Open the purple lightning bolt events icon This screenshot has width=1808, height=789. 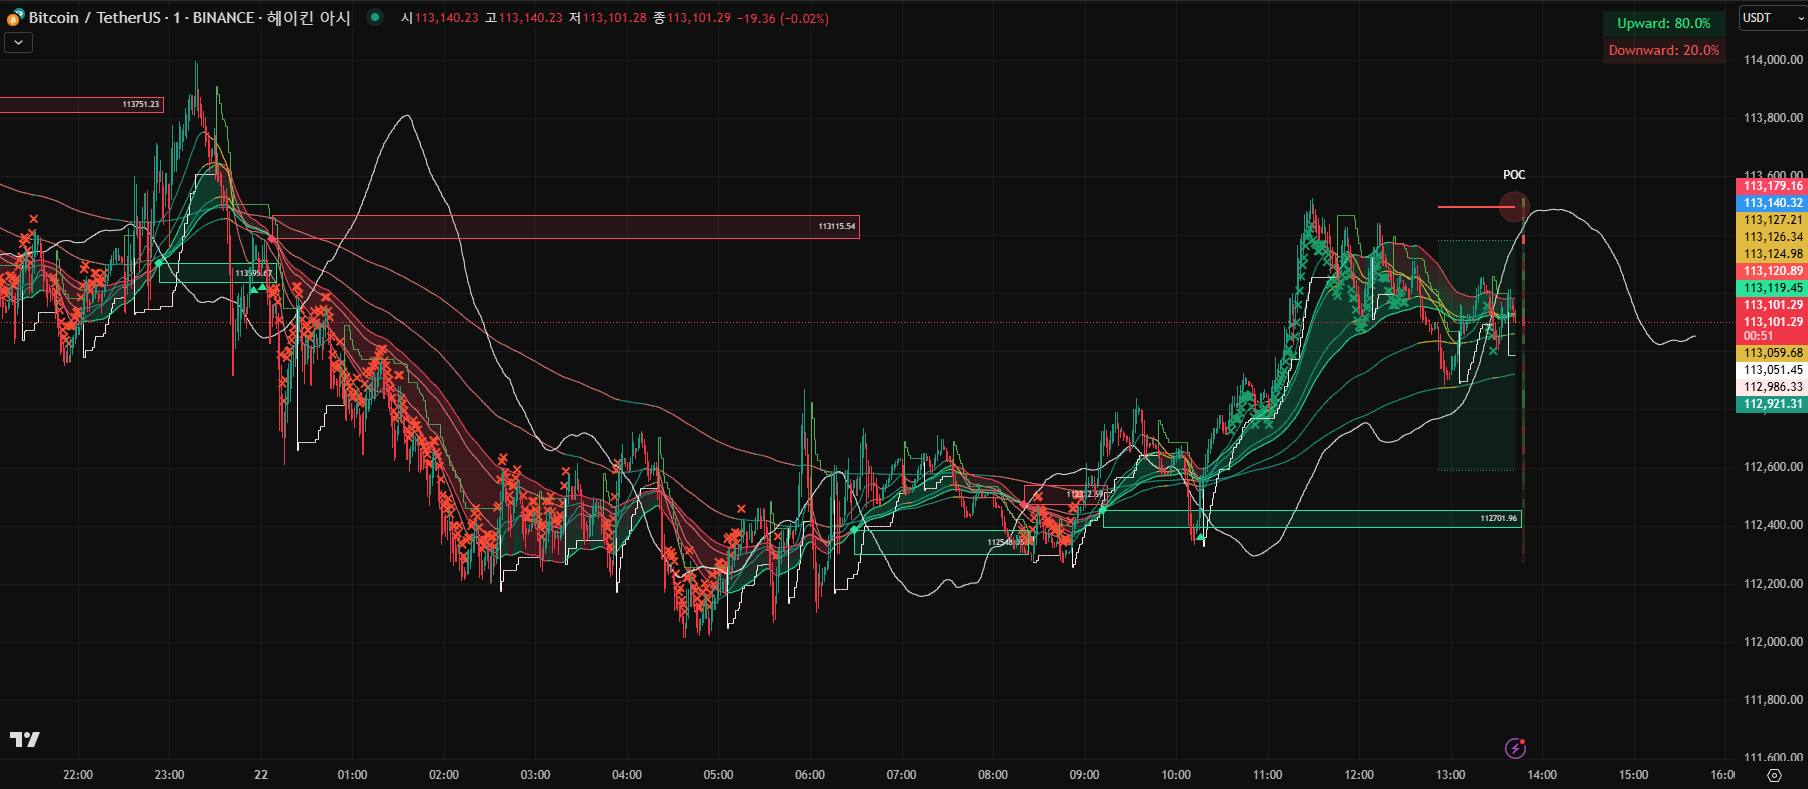[1515, 748]
